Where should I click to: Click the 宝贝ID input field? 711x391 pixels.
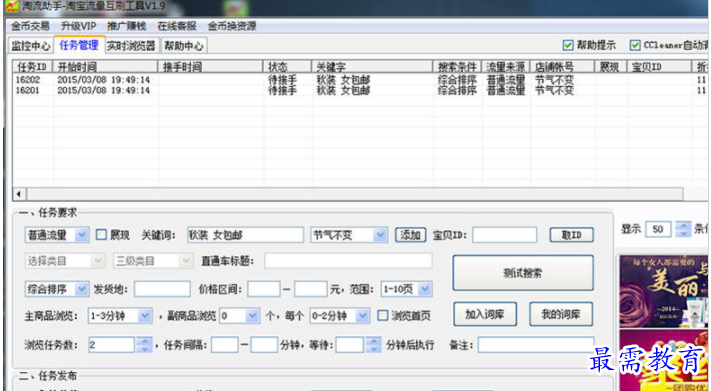505,235
